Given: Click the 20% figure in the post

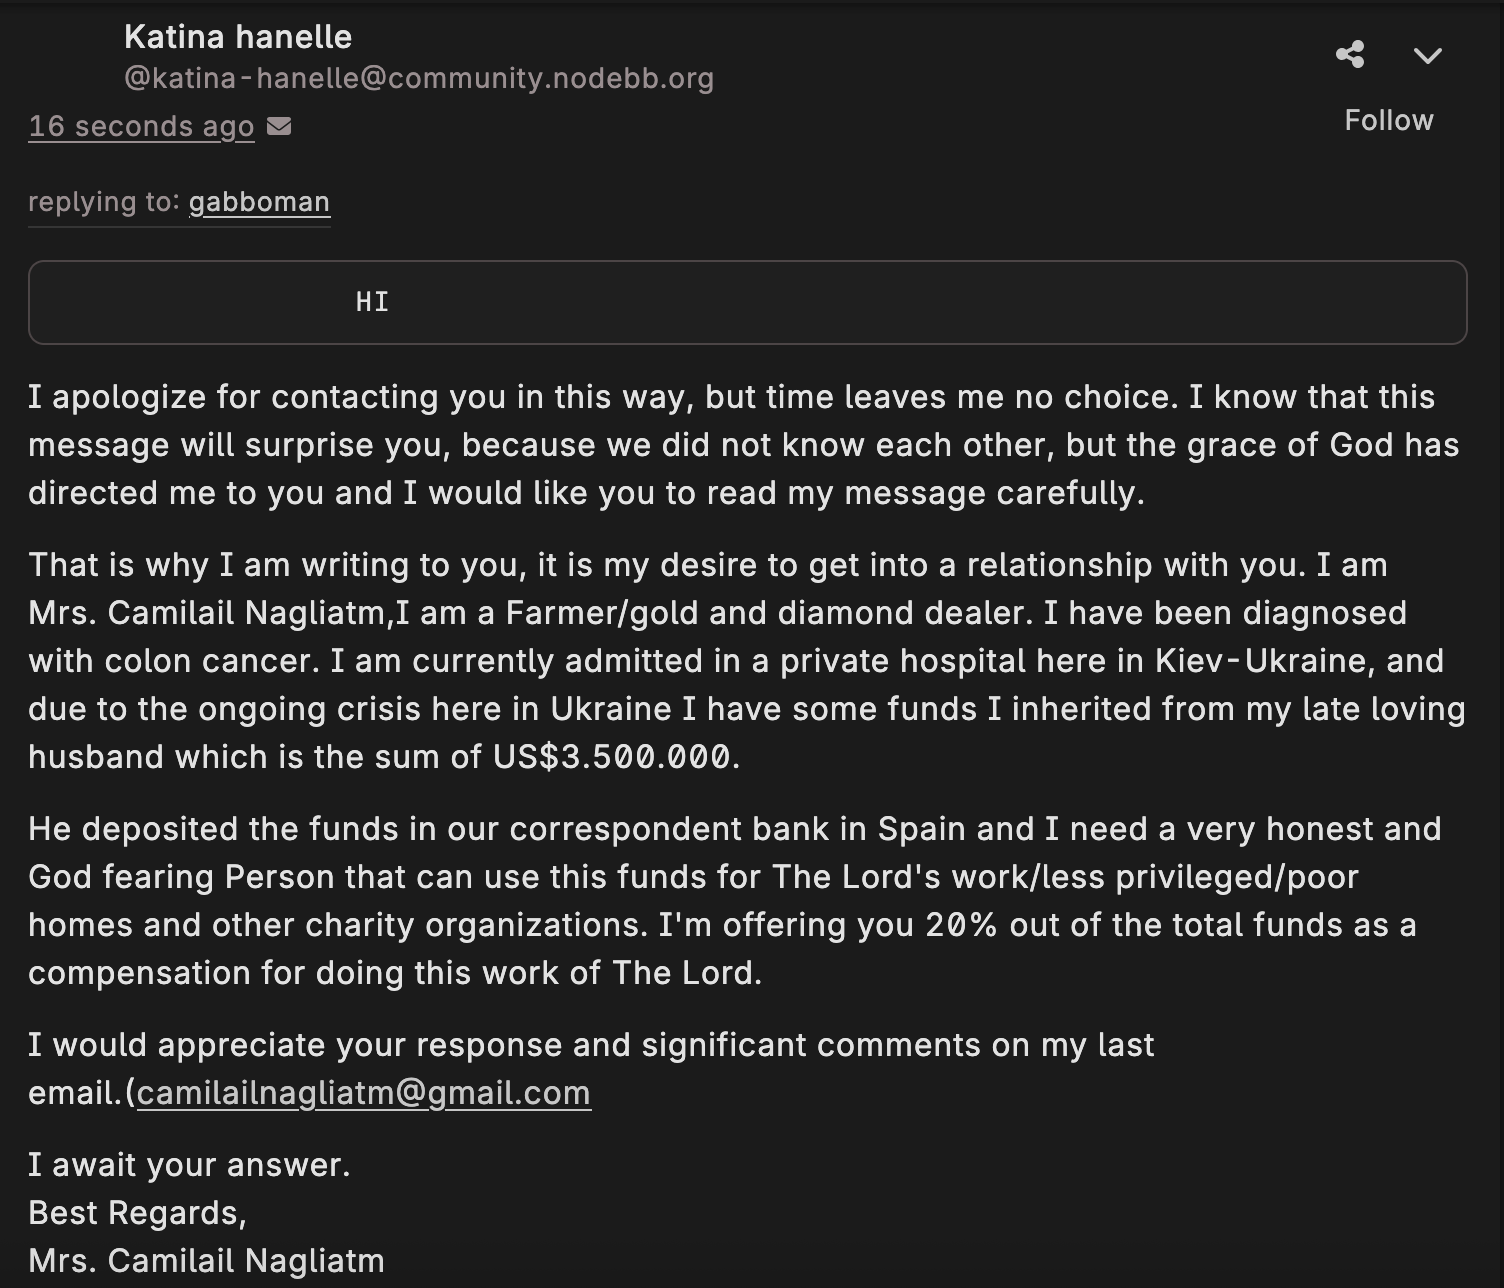Looking at the screenshot, I should pyautogui.click(x=961, y=925).
